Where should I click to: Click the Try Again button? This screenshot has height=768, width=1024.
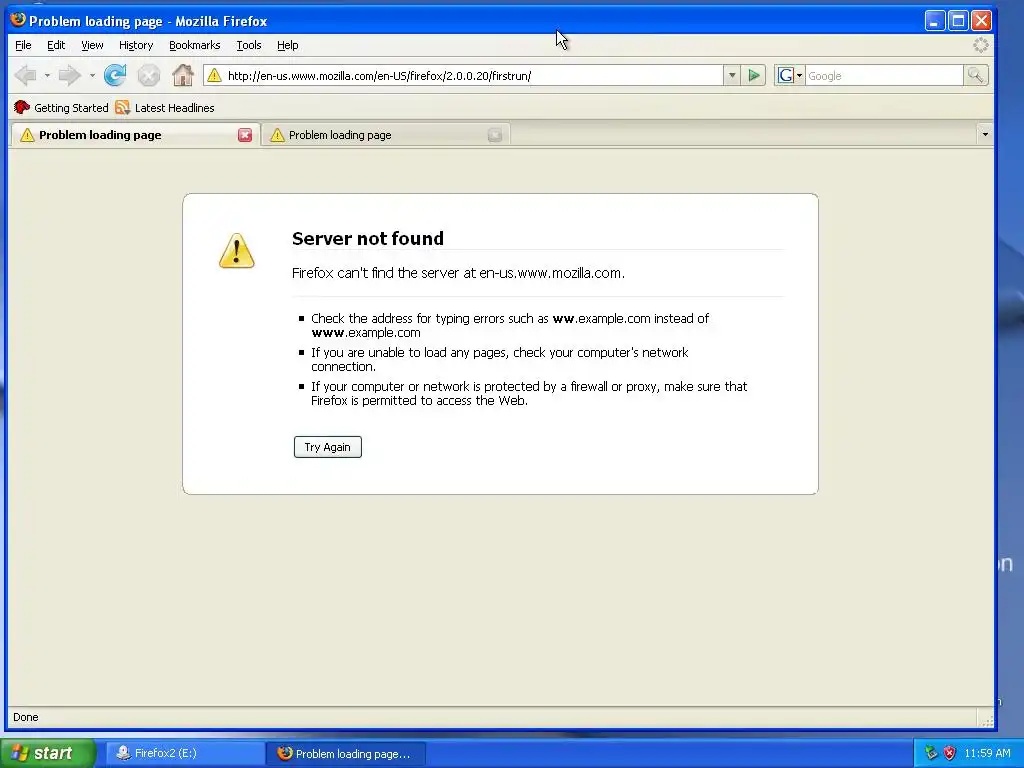click(328, 447)
